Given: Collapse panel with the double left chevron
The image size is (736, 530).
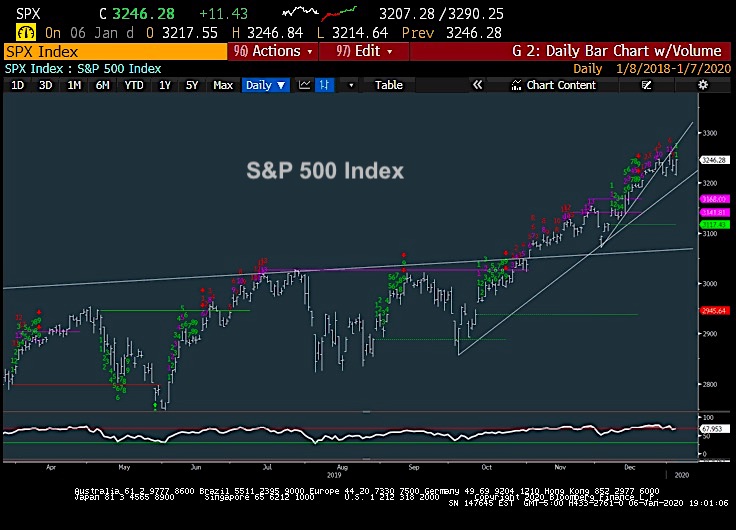Looking at the screenshot, I should pyautogui.click(x=477, y=85).
